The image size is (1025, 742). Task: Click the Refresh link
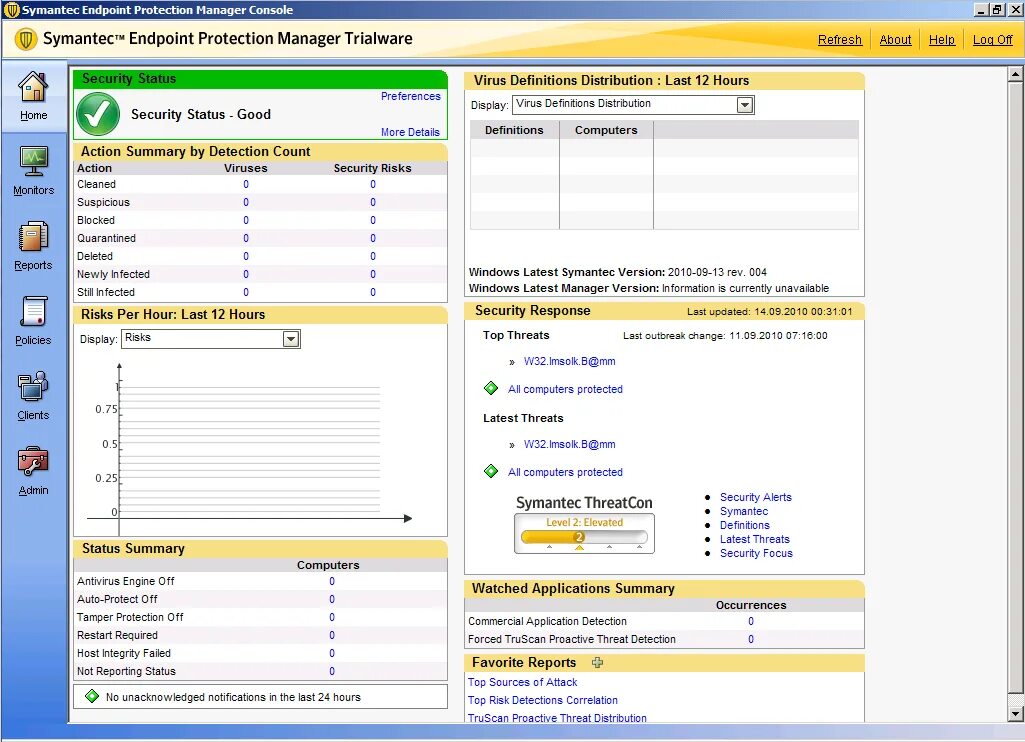[839, 40]
